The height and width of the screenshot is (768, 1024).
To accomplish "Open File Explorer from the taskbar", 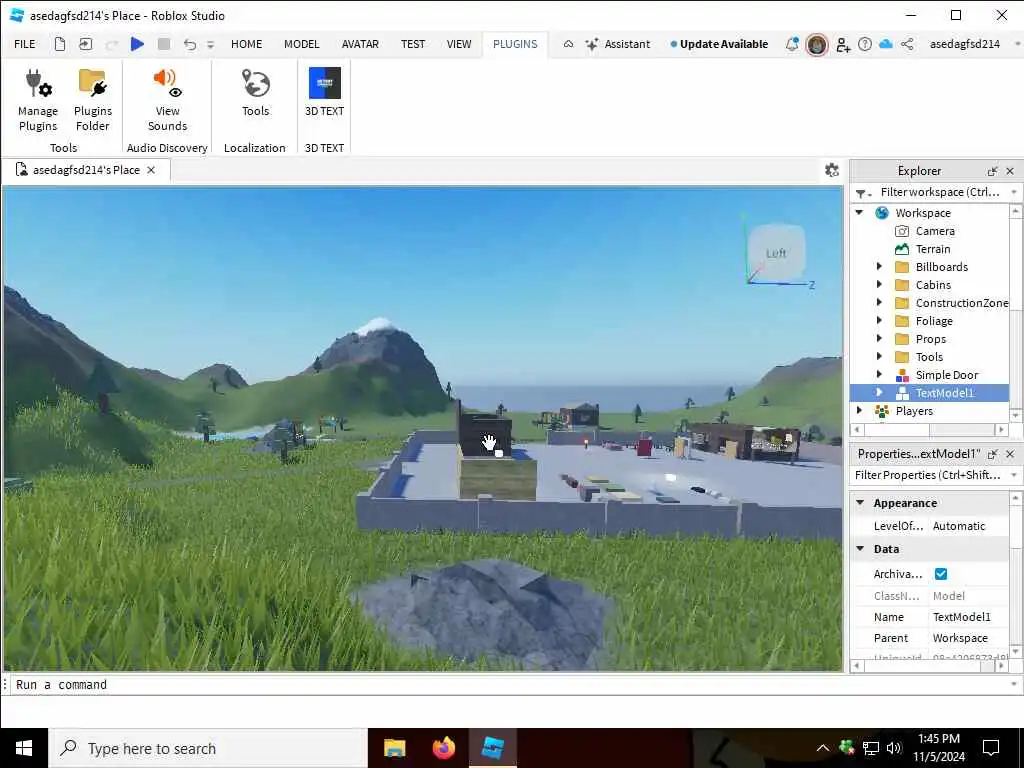I will [394, 748].
